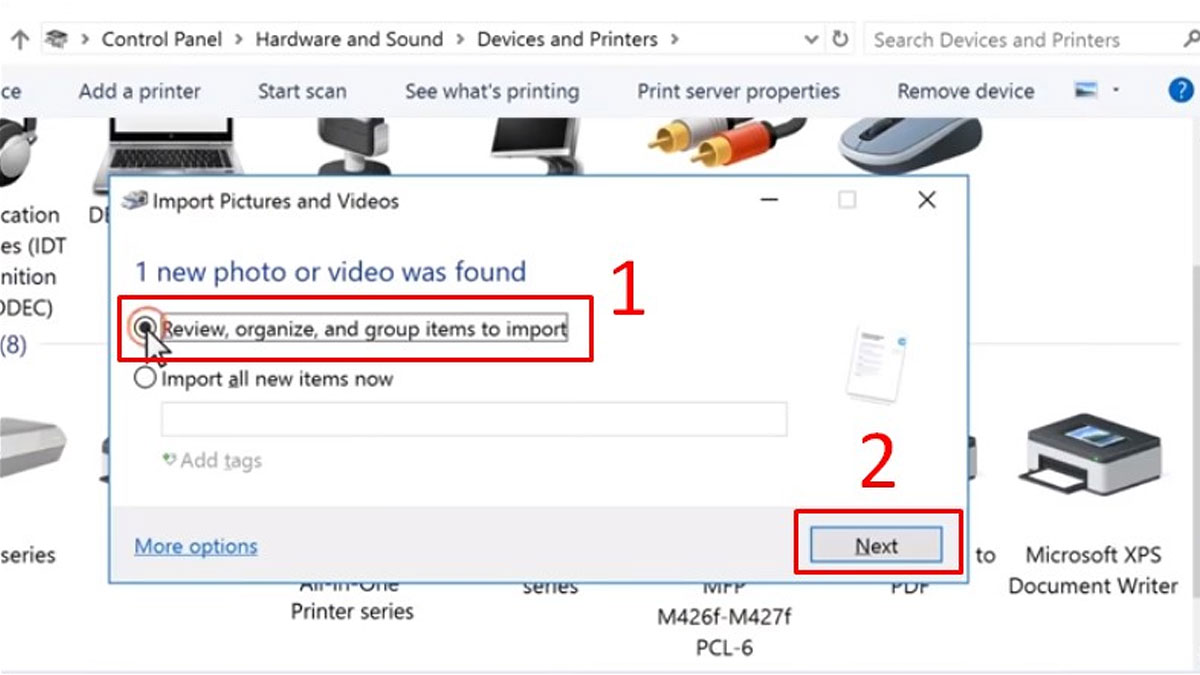Expand address bar history dropdown
This screenshot has width=1200, height=675.
(x=811, y=40)
